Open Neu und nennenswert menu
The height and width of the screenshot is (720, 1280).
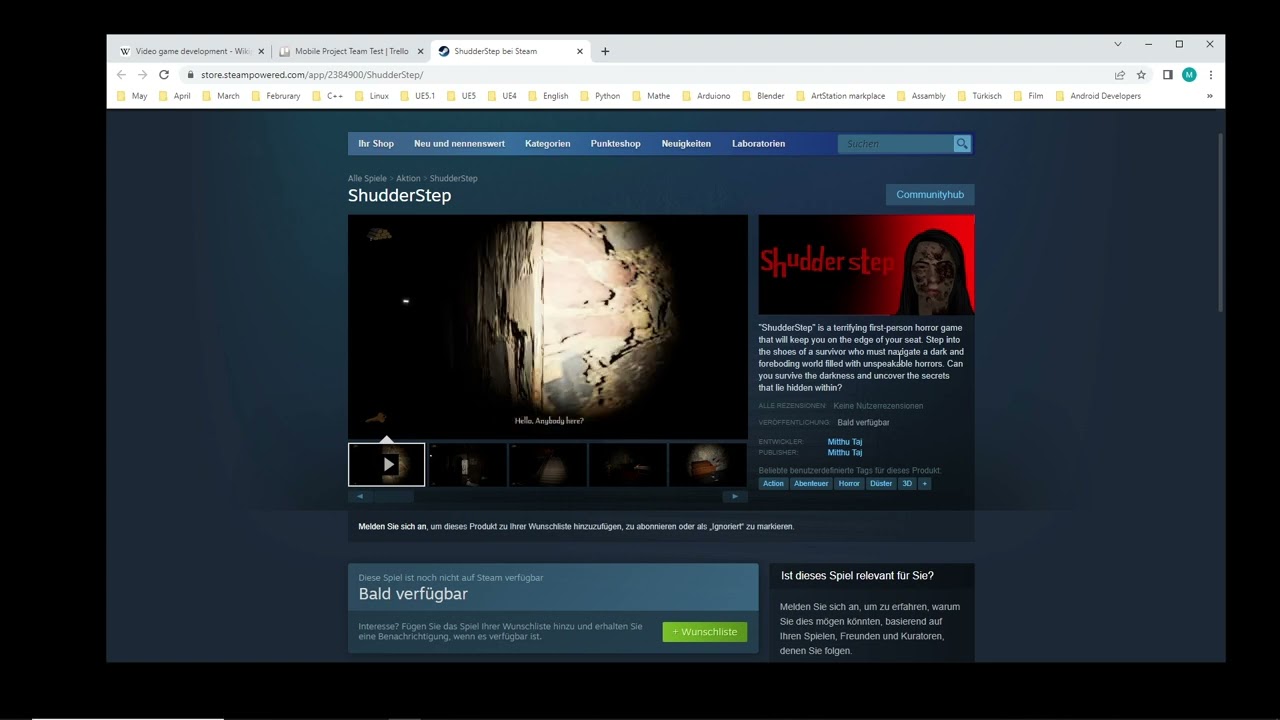459,144
